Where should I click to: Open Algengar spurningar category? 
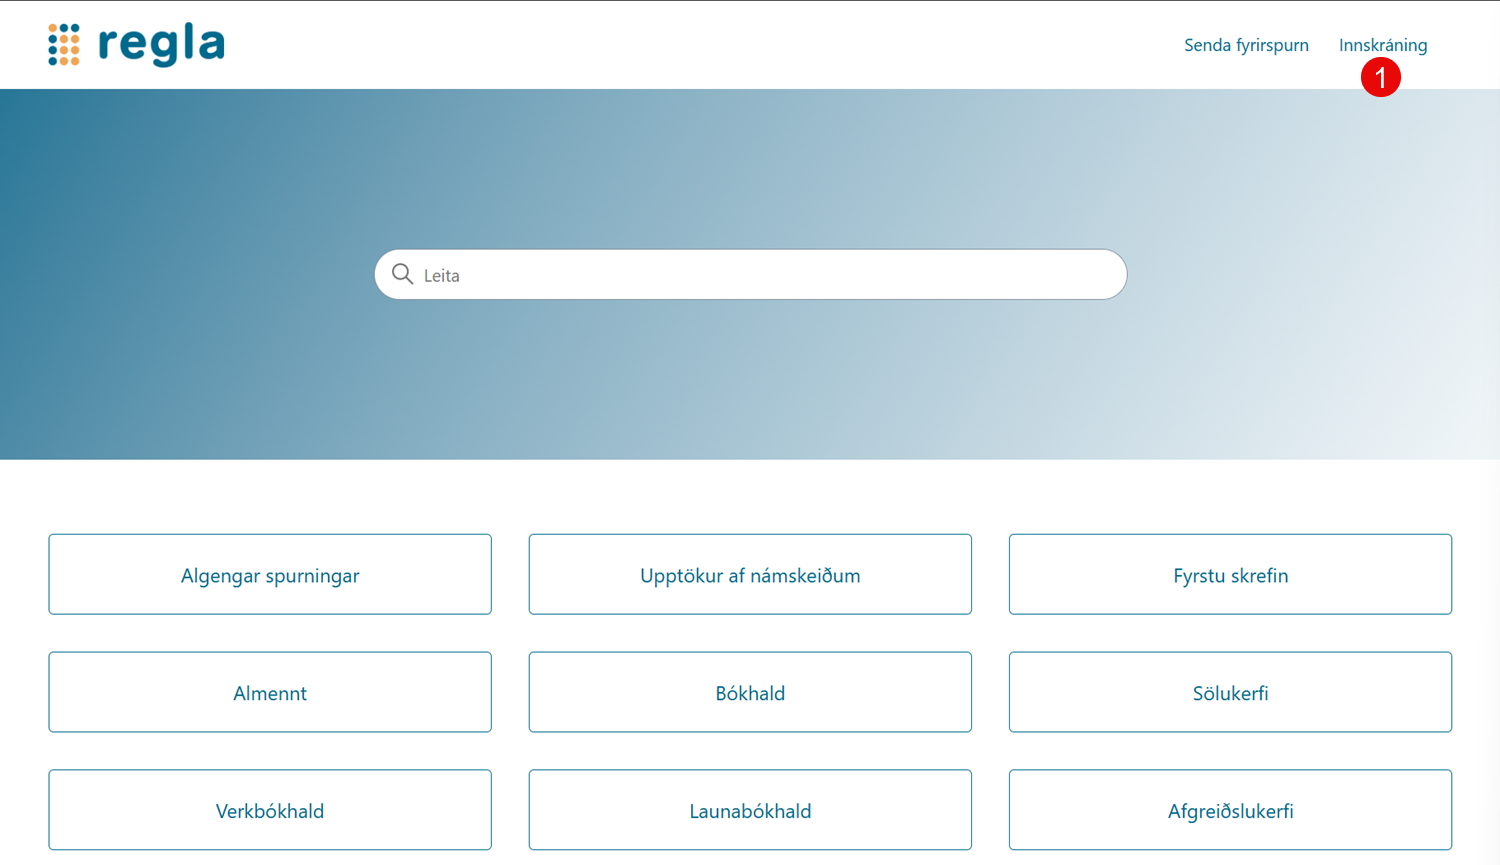[270, 575]
